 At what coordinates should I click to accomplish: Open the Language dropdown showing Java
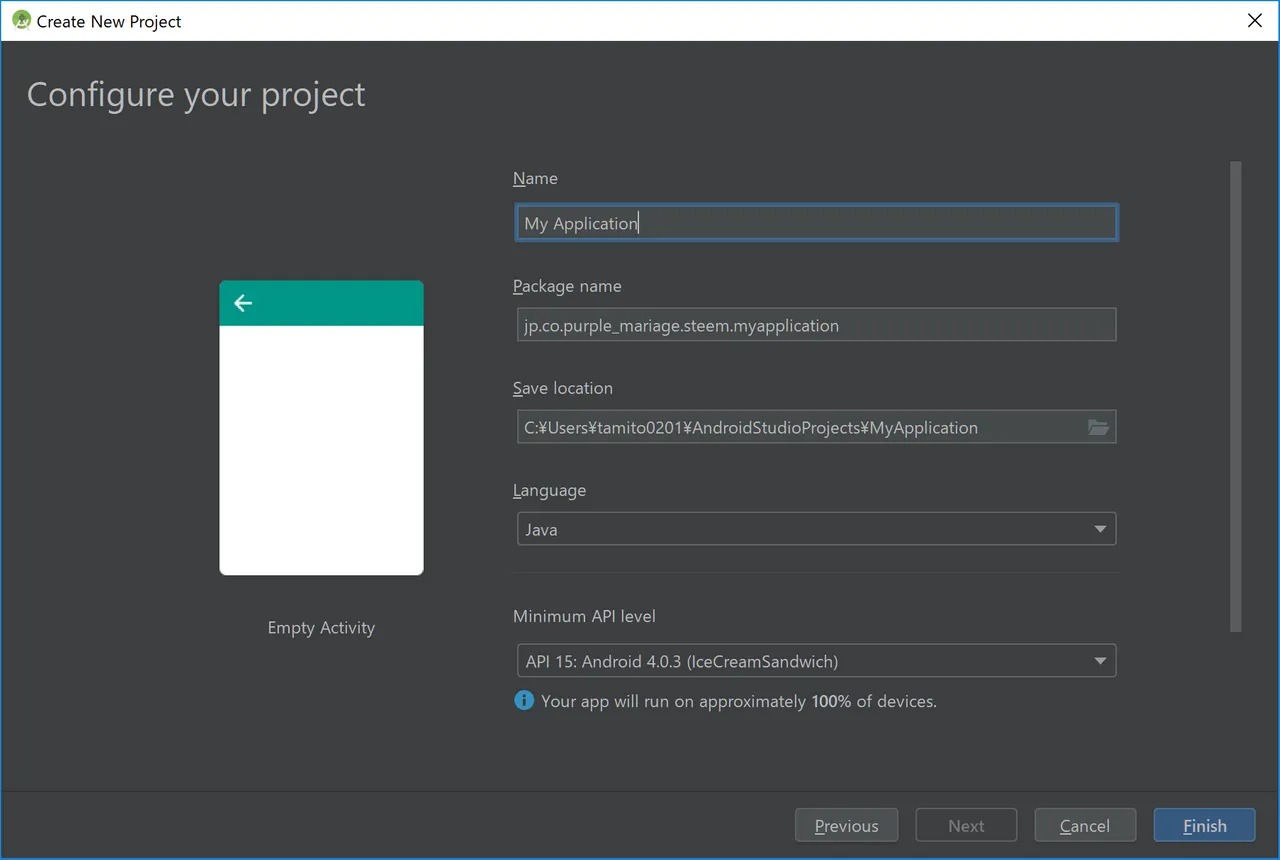(816, 529)
